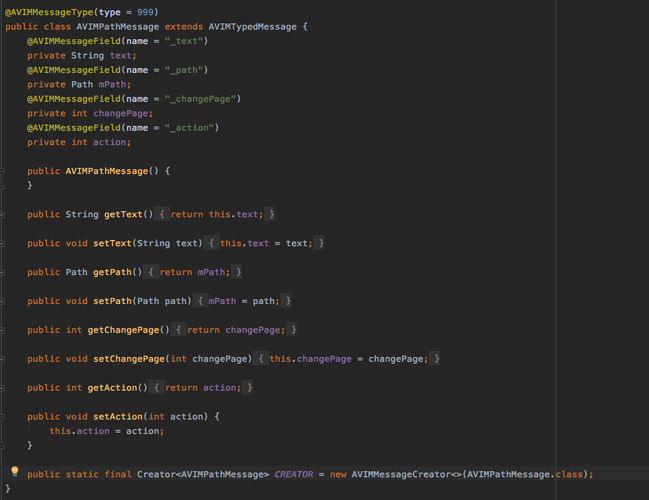649x500 pixels.
Task: Click folded body '{ mPath = path; }'
Action: 242,301
